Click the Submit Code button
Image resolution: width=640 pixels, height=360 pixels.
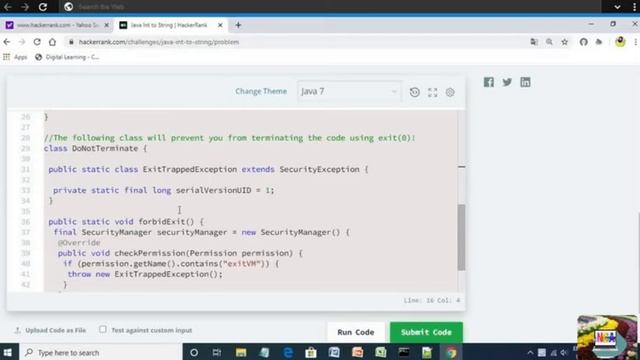click(426, 332)
